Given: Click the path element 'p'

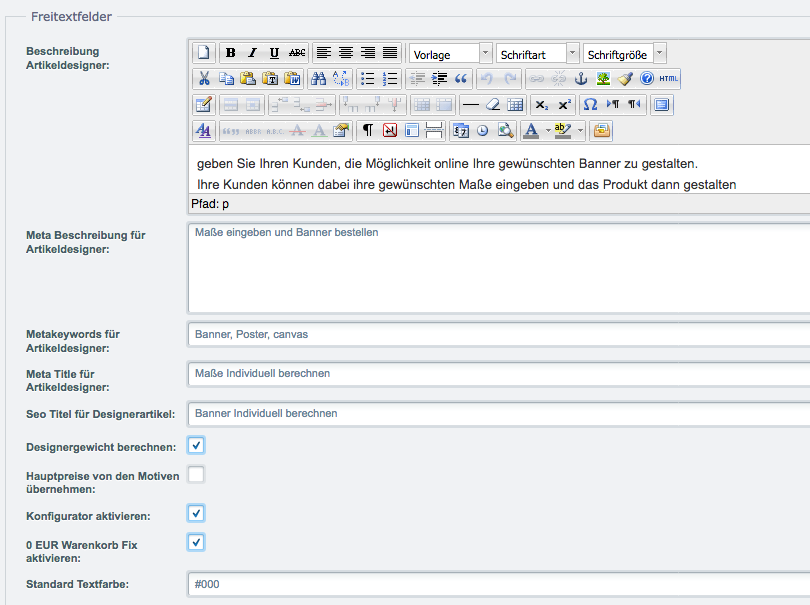Looking at the screenshot, I should (x=225, y=204).
